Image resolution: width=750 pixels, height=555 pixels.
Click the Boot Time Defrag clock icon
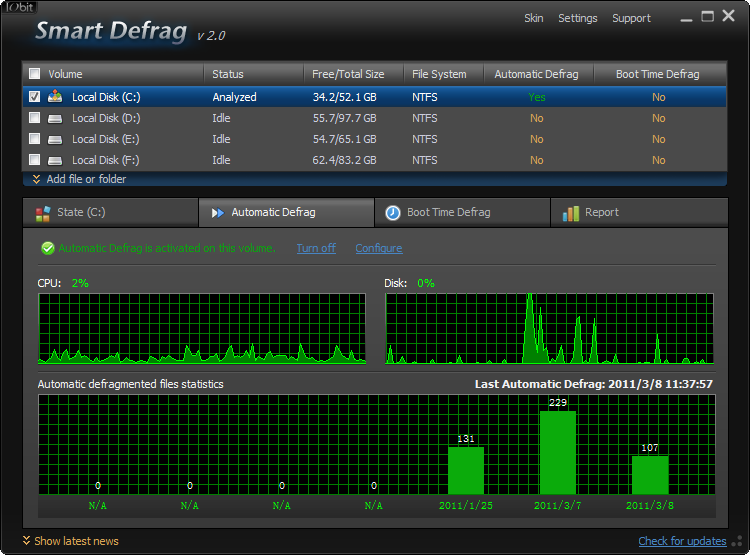pos(393,212)
